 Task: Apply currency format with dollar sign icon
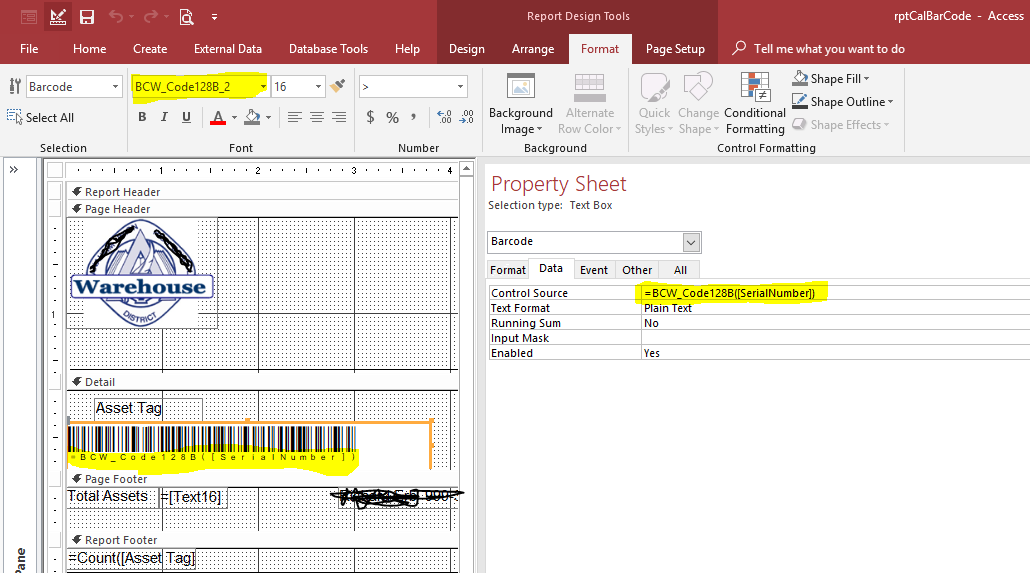pyautogui.click(x=370, y=117)
